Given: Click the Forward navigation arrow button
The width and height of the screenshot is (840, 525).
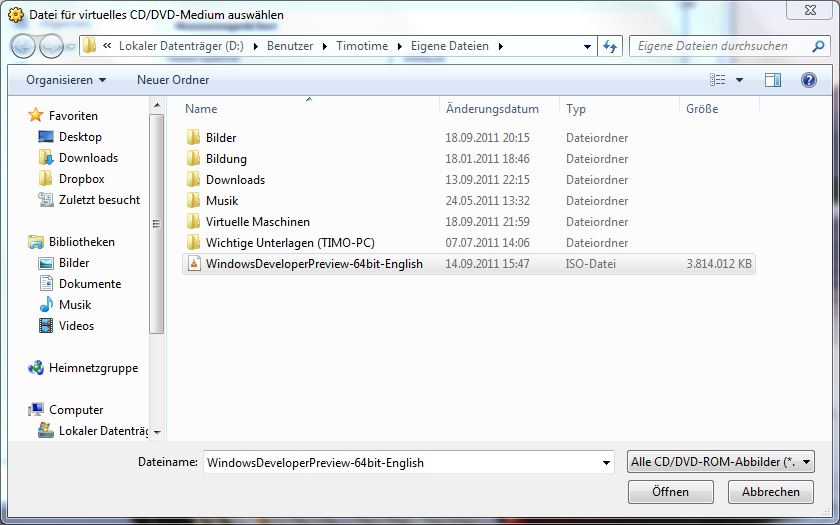Looking at the screenshot, I should point(51,47).
